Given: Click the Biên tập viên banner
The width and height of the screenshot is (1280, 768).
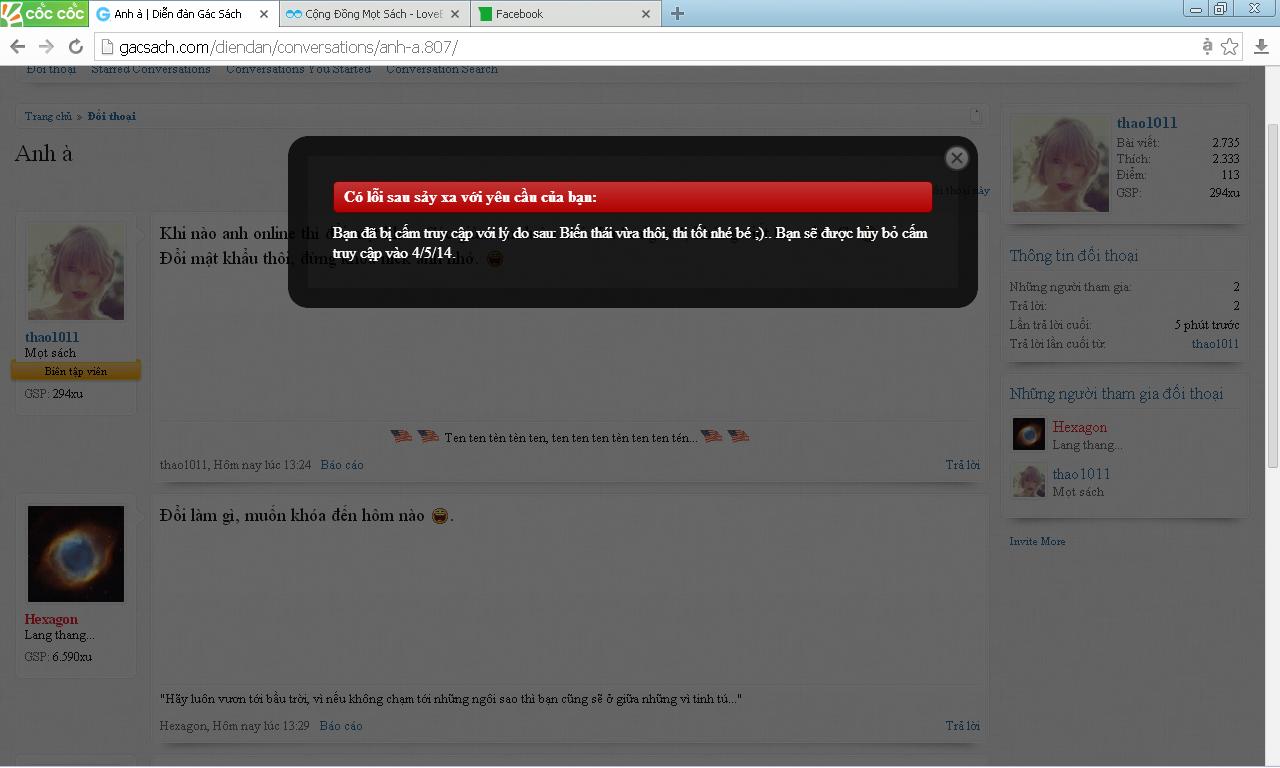Looking at the screenshot, I should [76, 371].
